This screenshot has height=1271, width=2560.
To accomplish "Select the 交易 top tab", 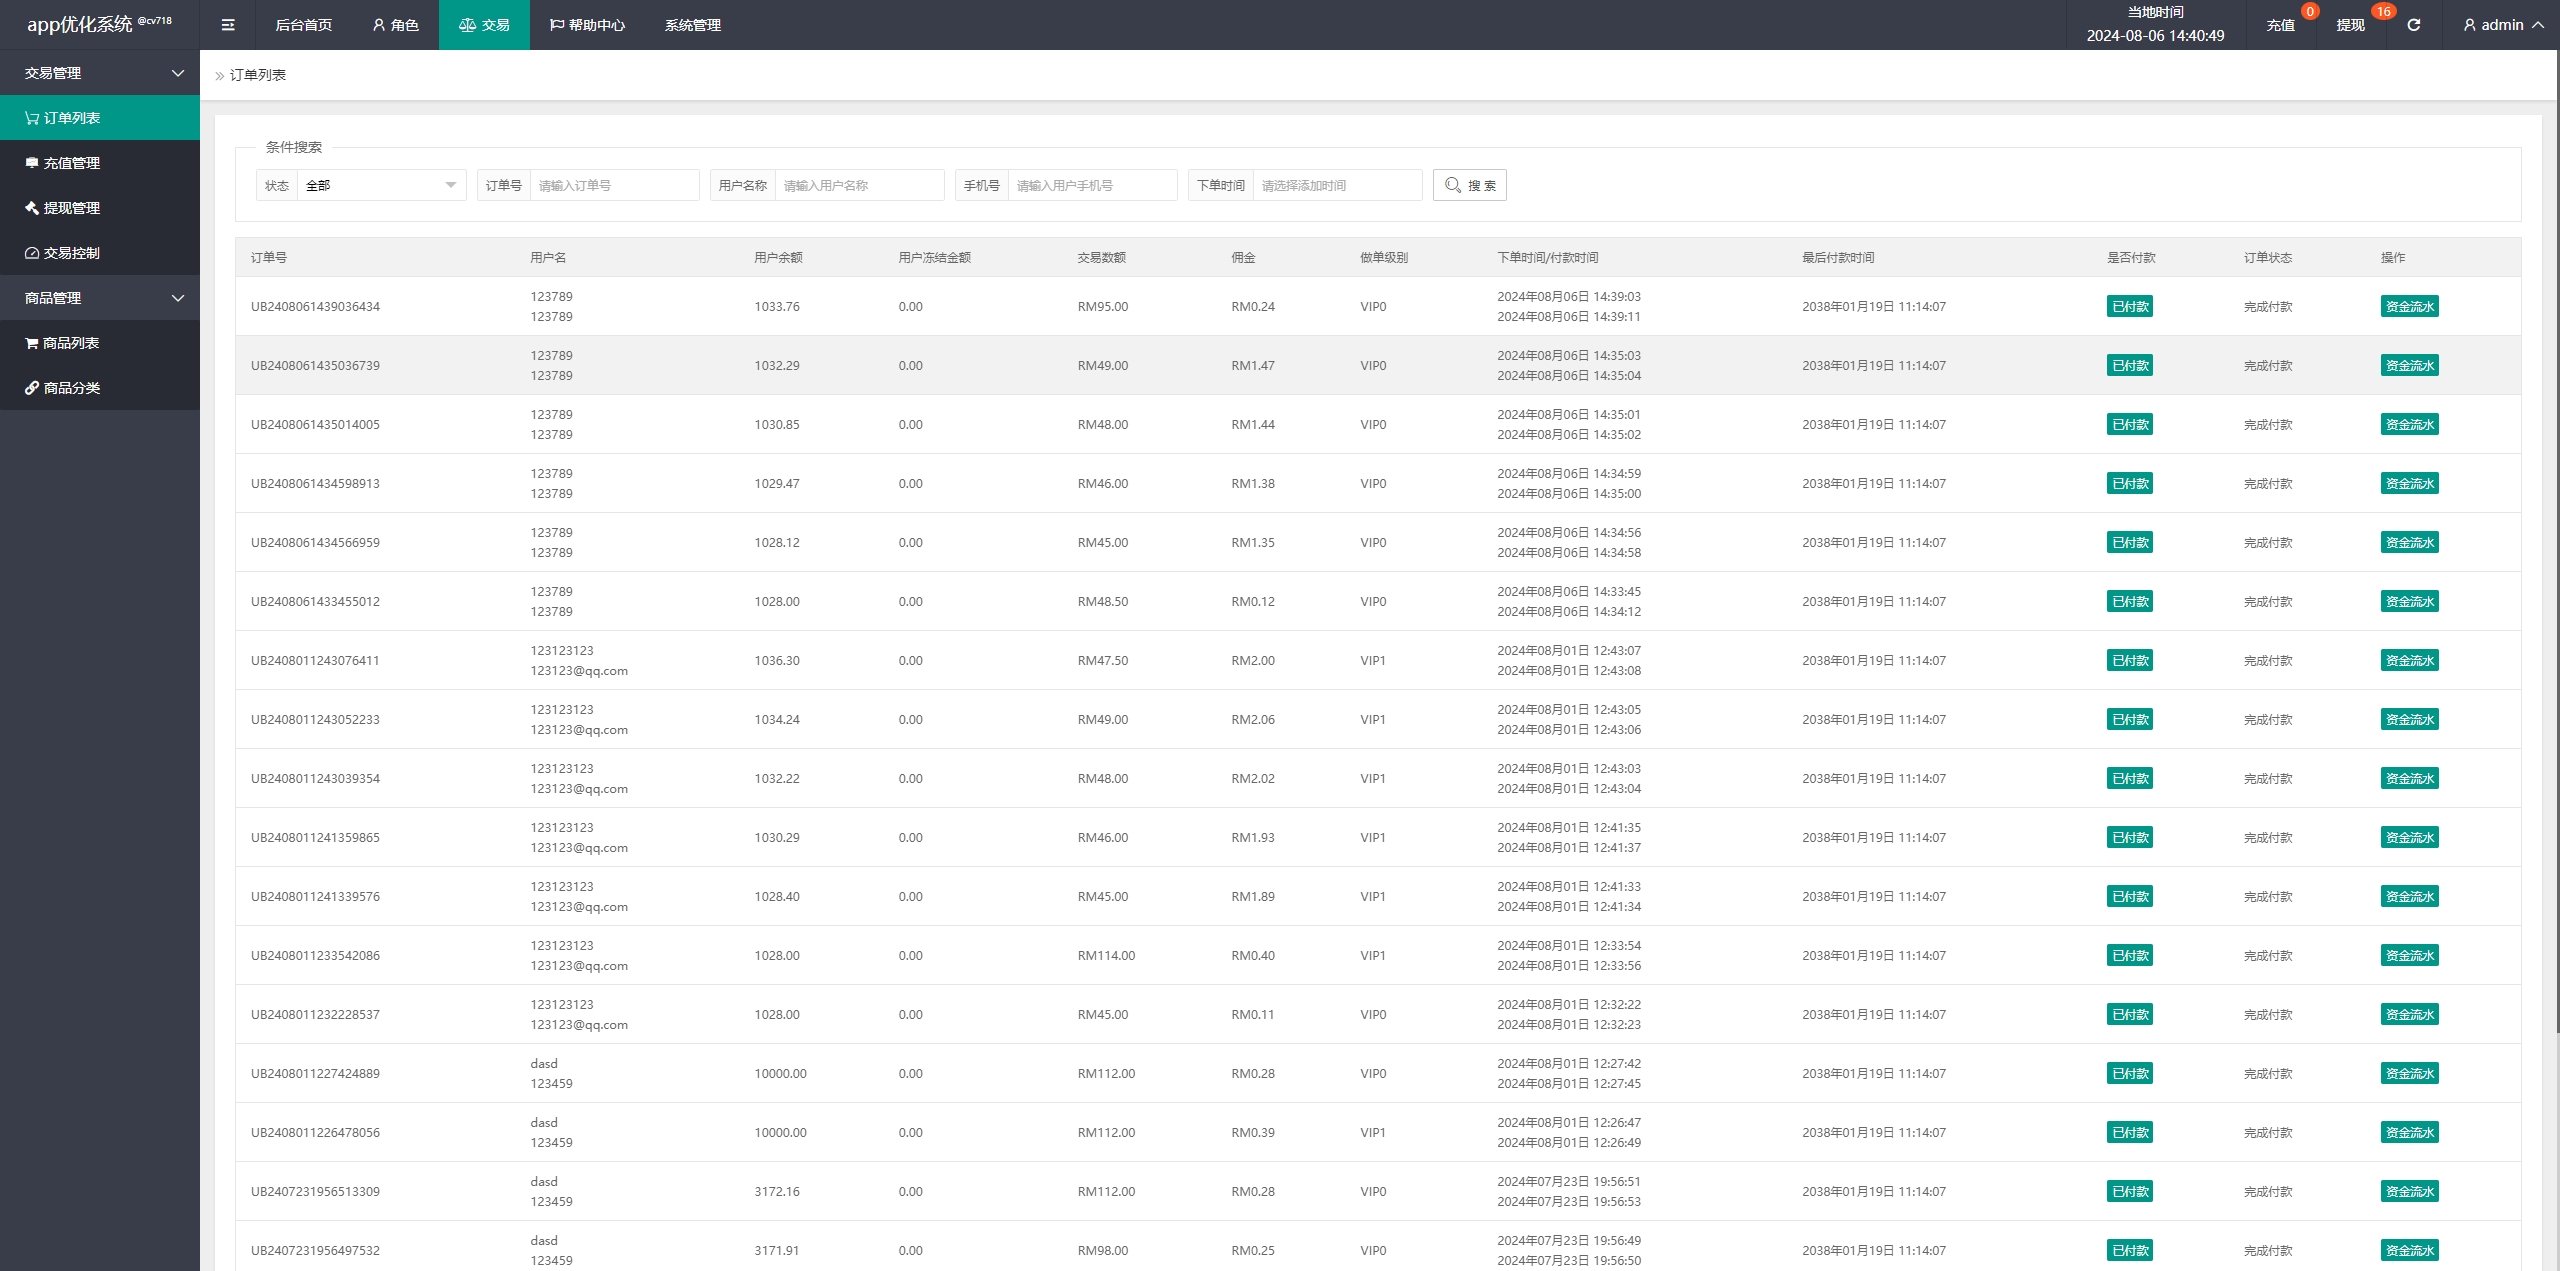I will [484, 25].
